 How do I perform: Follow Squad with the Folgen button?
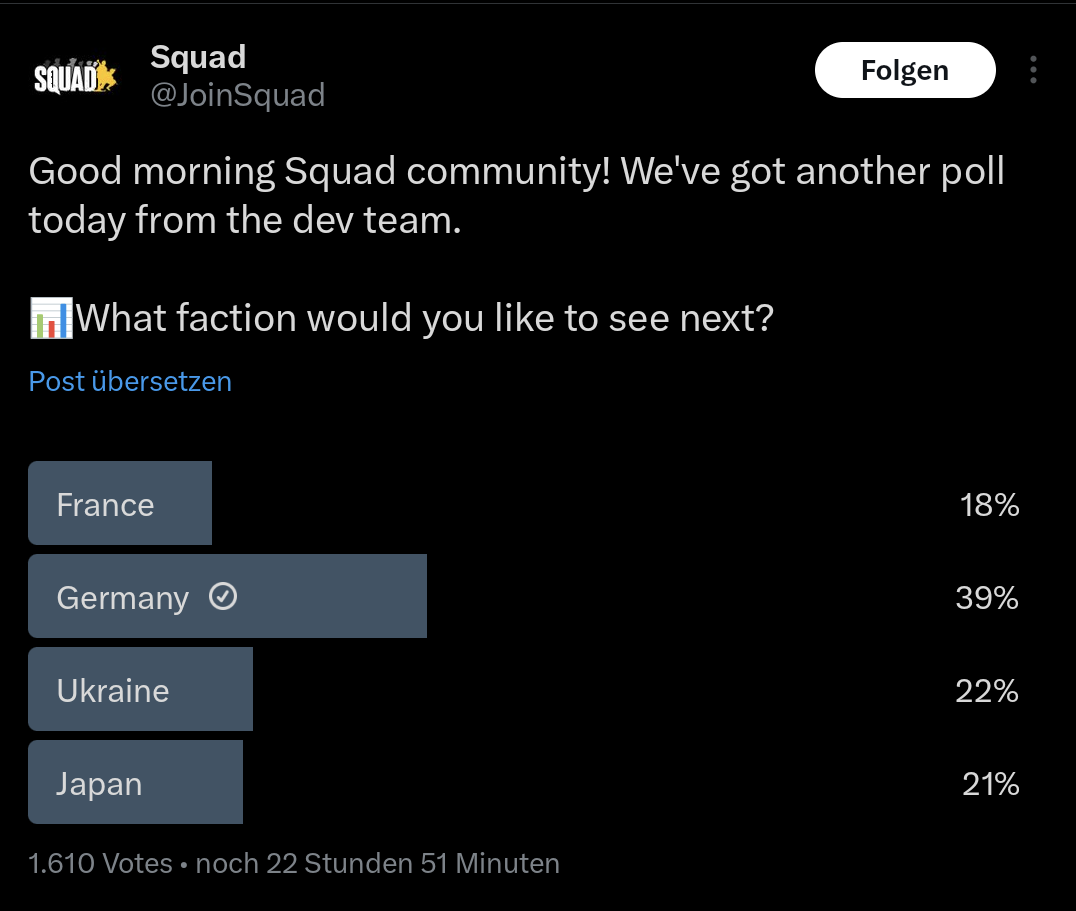(x=904, y=70)
